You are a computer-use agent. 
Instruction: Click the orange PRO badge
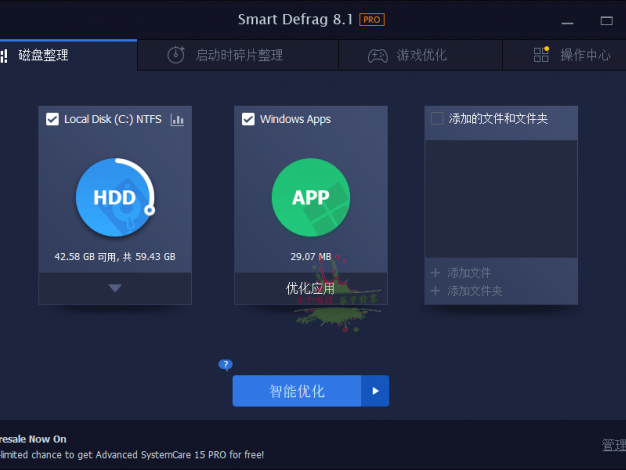[372, 20]
